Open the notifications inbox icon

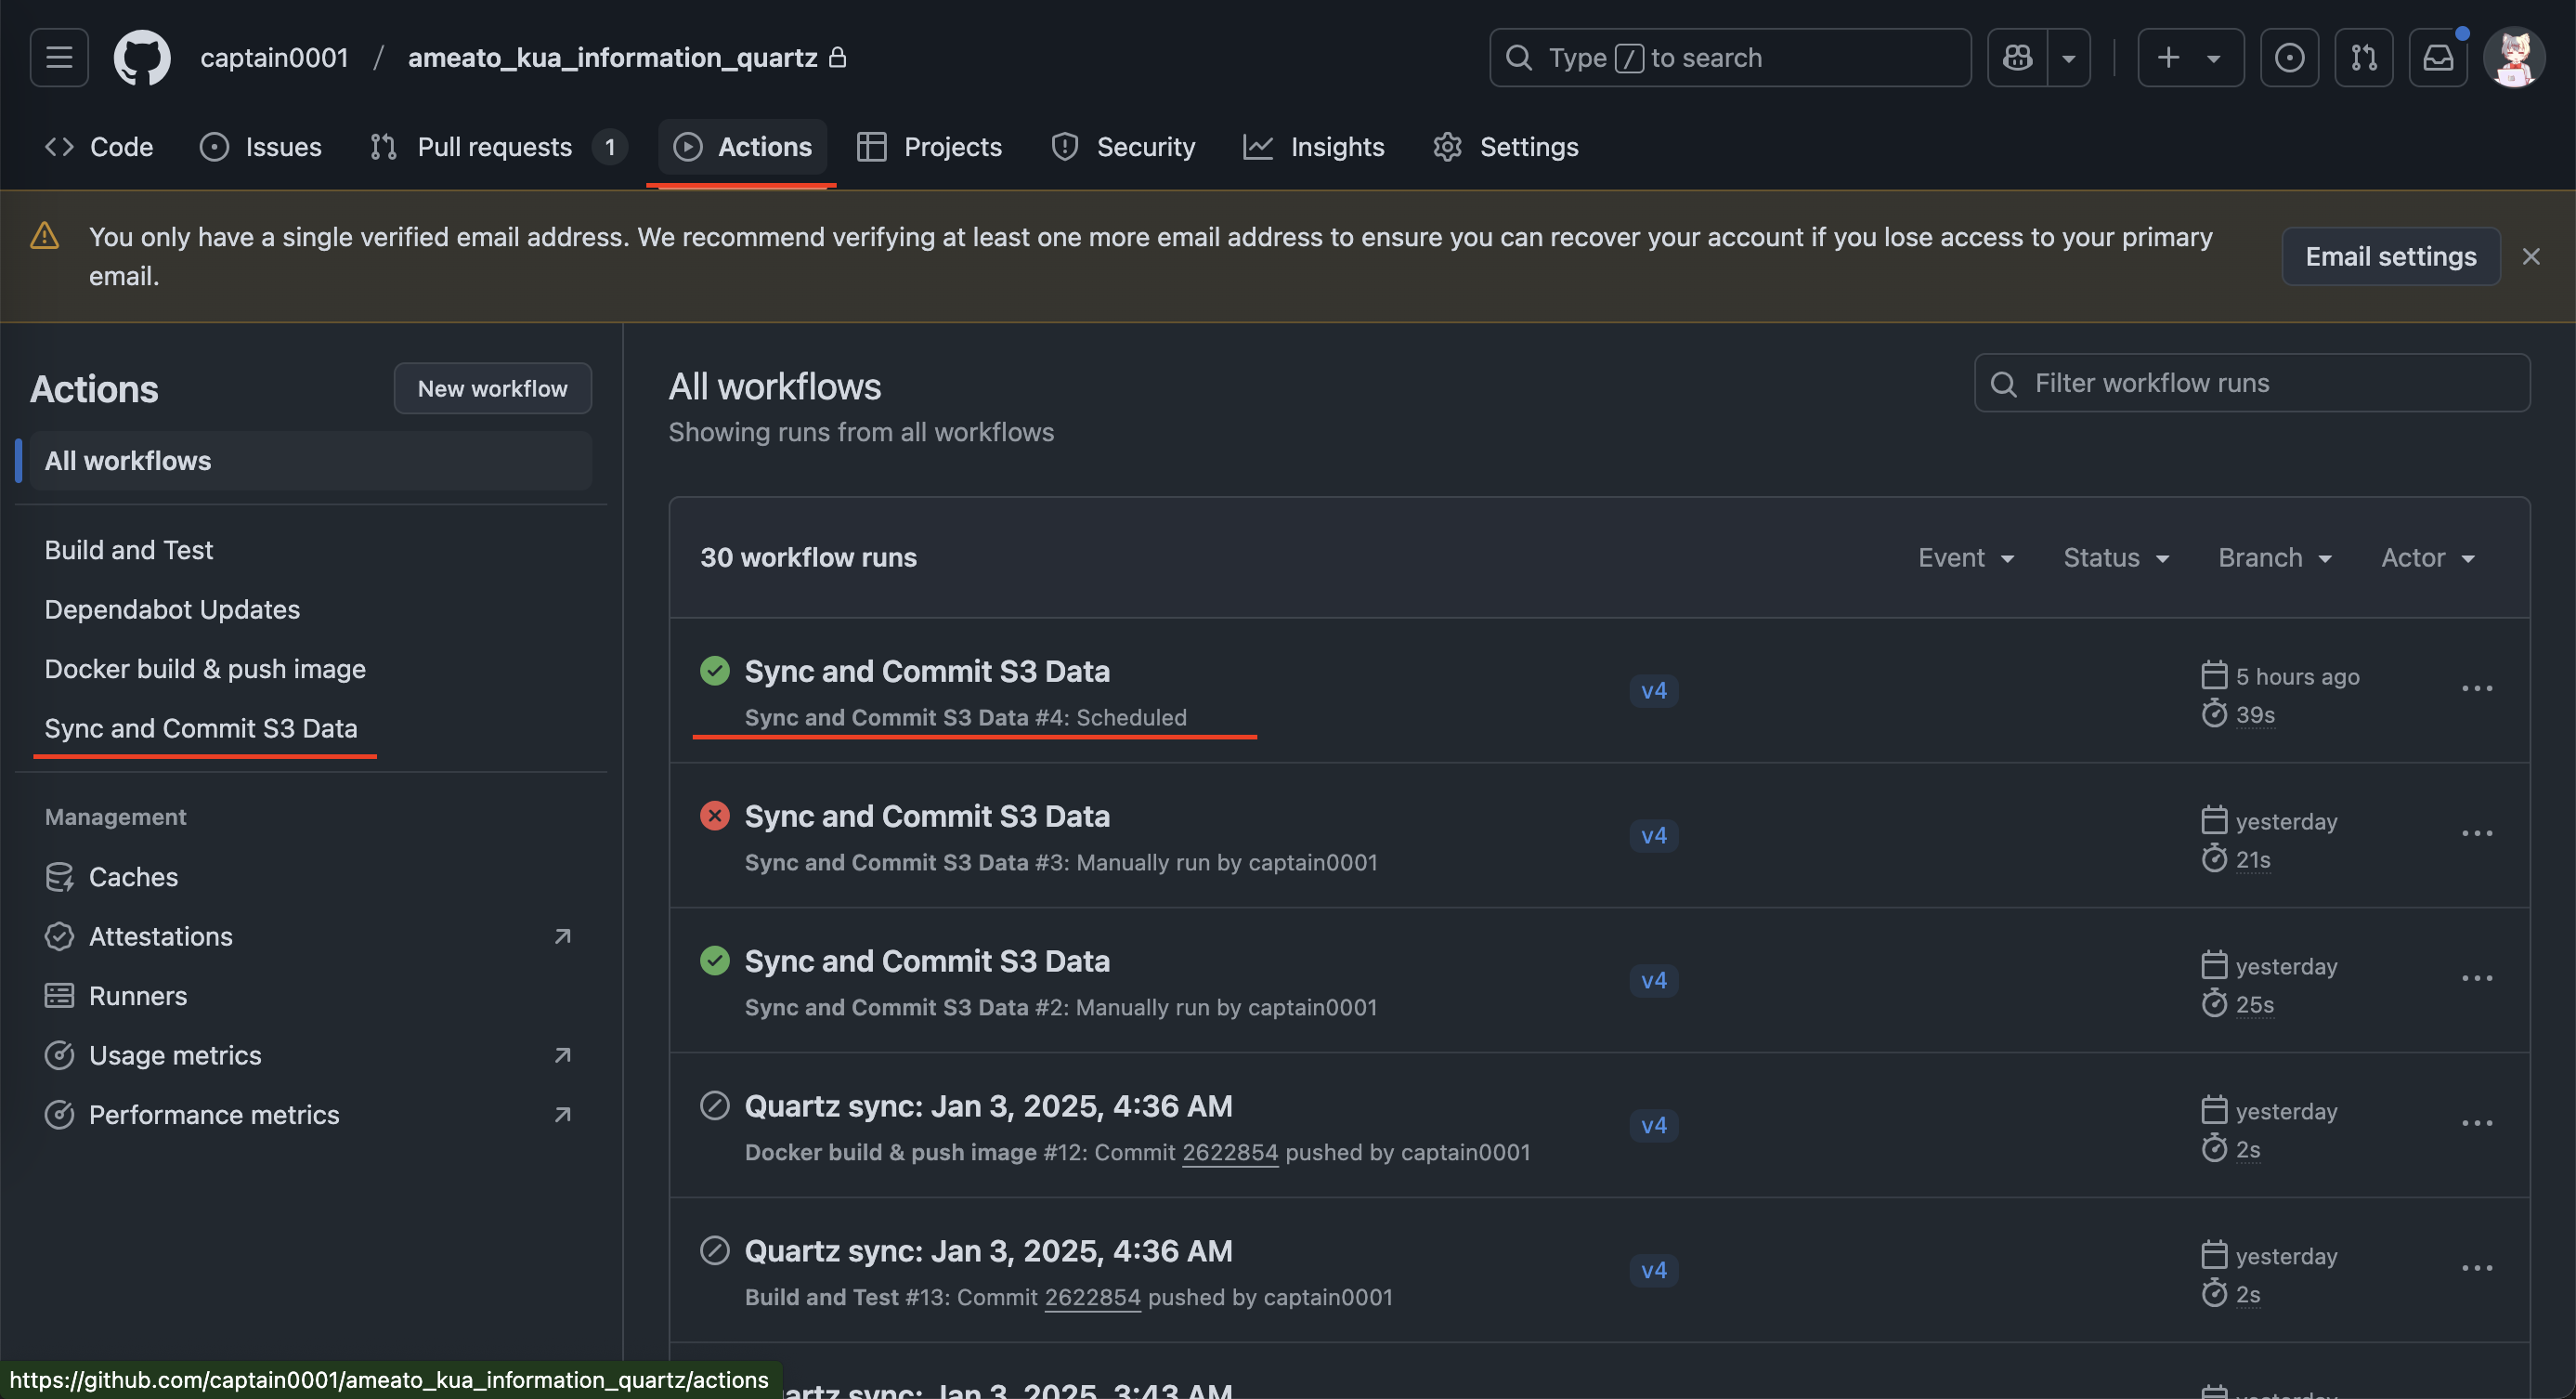(x=2437, y=58)
